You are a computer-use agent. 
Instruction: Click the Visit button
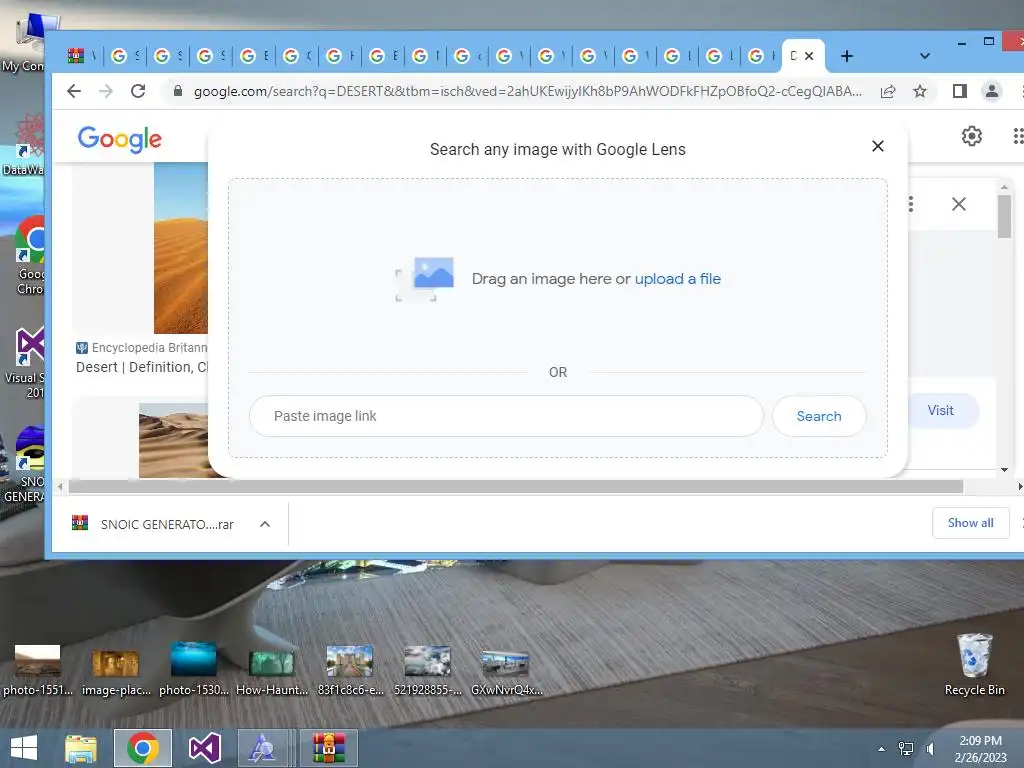point(940,410)
